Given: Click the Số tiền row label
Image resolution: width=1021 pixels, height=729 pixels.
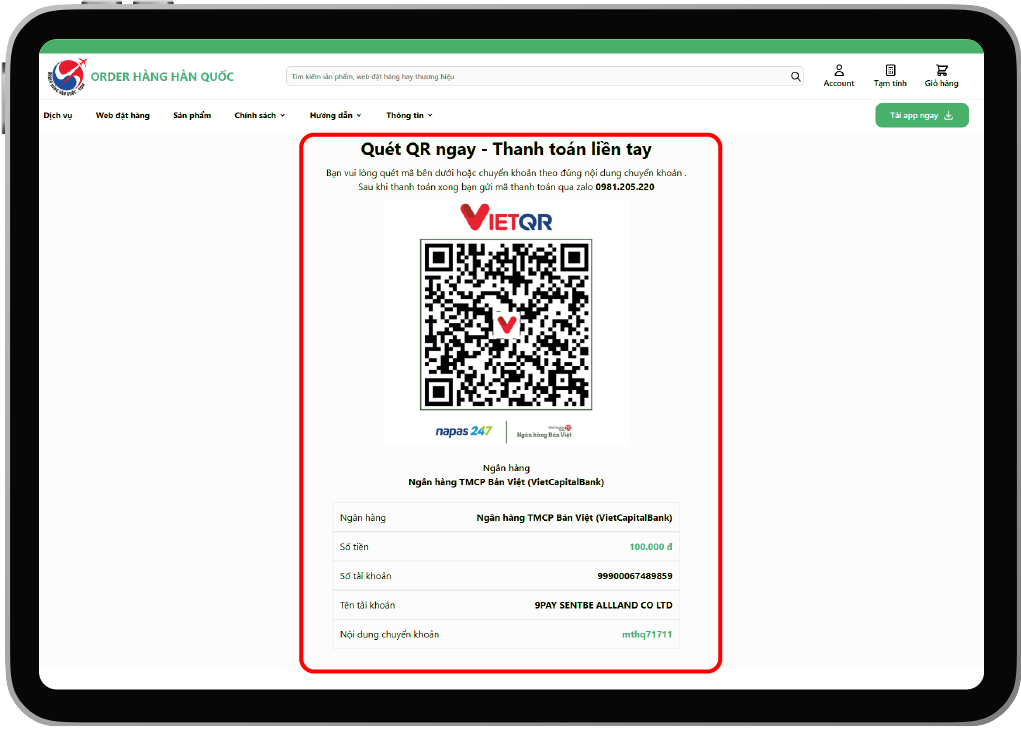Looking at the screenshot, I should pos(354,547).
